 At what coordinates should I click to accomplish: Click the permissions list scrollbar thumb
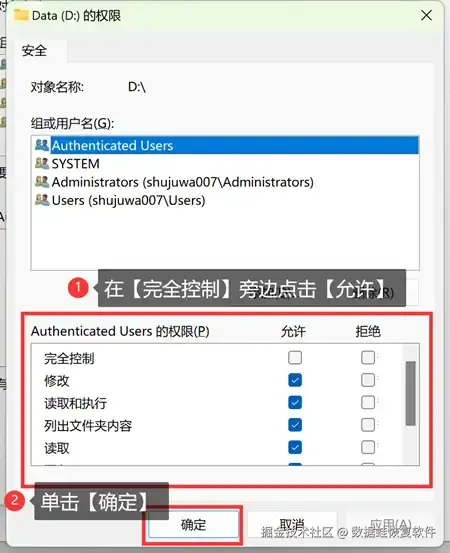[x=411, y=394]
